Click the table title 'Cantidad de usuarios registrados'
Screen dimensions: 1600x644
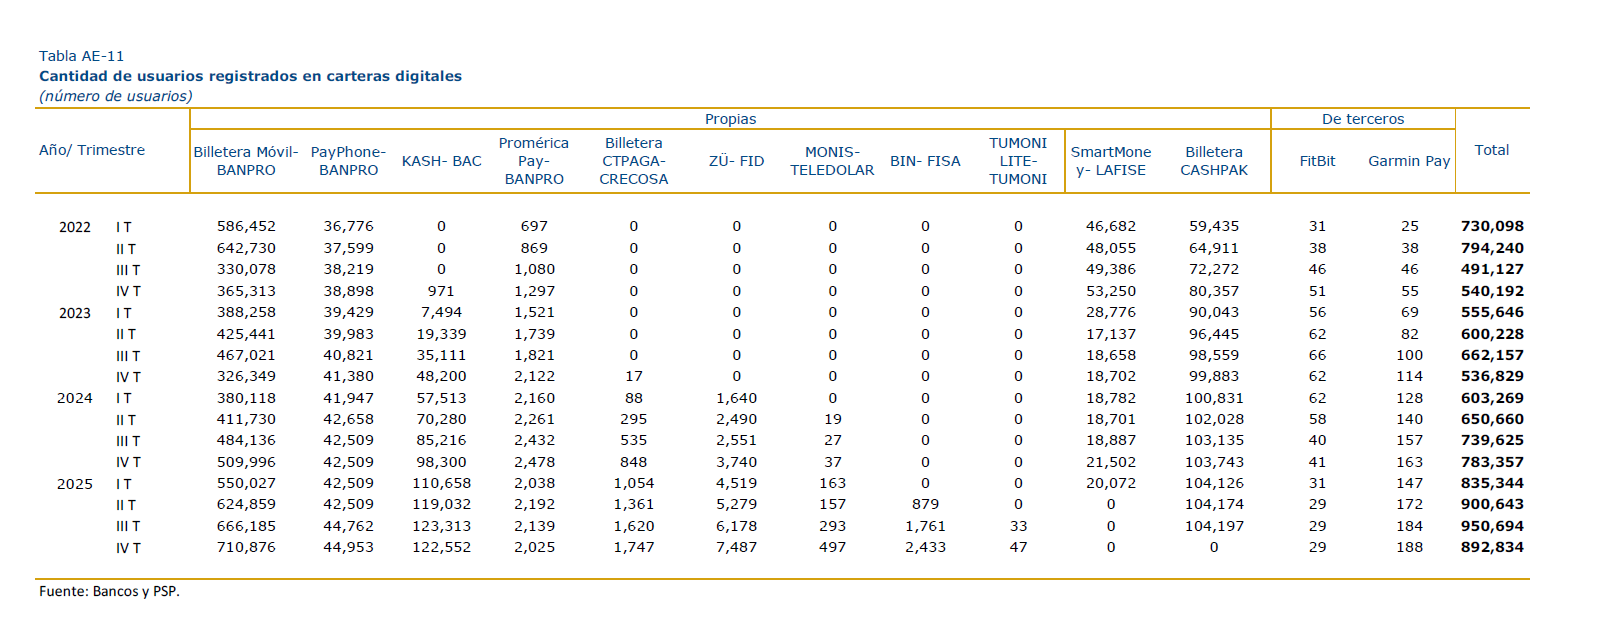click(250, 76)
